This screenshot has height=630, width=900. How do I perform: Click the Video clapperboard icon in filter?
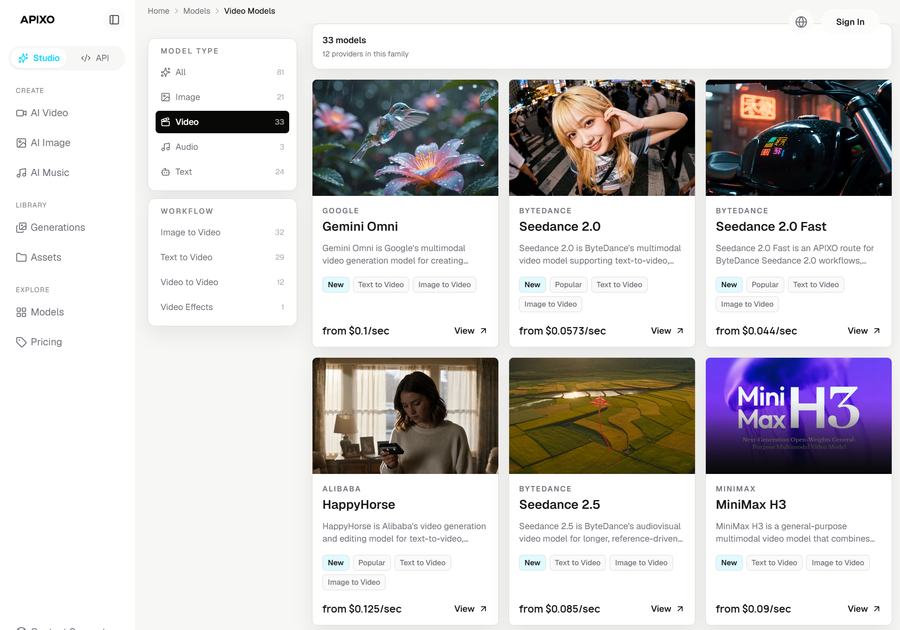pyautogui.click(x=165, y=122)
